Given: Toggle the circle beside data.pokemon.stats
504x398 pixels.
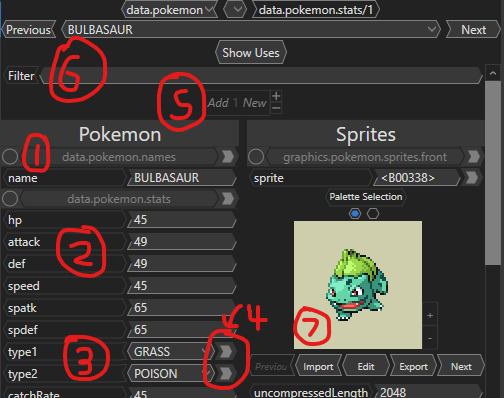Looking at the screenshot, I should click(x=10, y=199).
